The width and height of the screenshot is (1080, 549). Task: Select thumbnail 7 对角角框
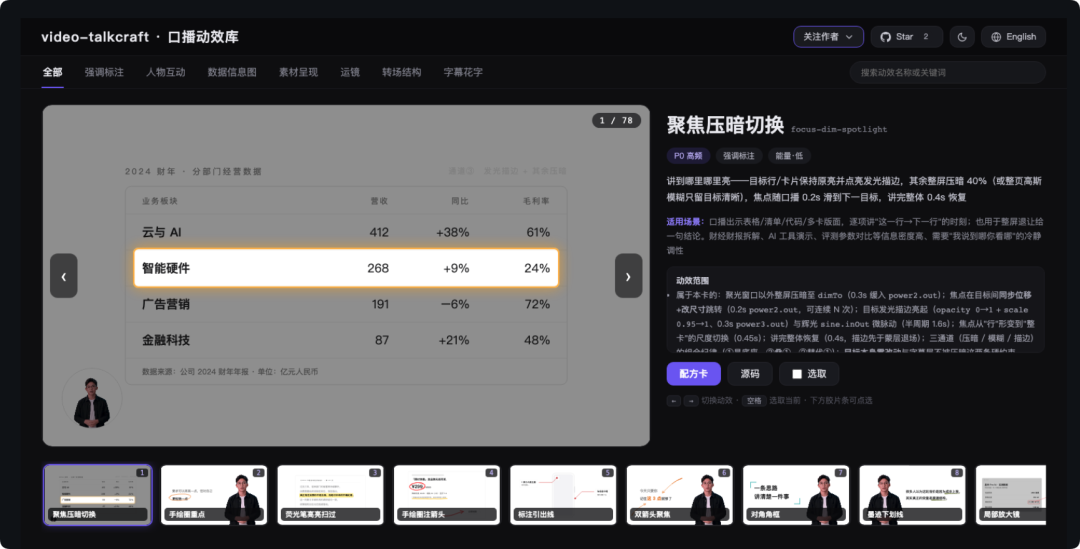point(796,495)
